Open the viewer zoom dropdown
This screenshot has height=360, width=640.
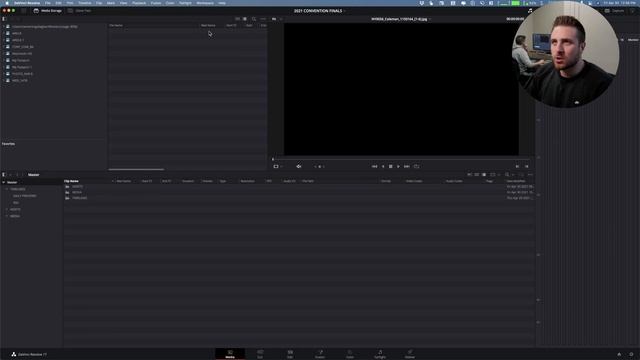tap(276, 19)
